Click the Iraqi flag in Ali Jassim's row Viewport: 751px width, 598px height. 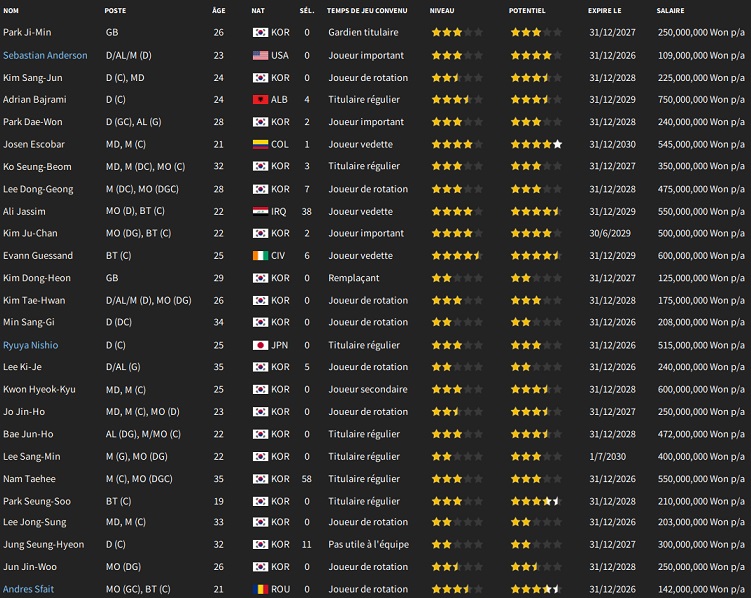pyautogui.click(x=260, y=211)
